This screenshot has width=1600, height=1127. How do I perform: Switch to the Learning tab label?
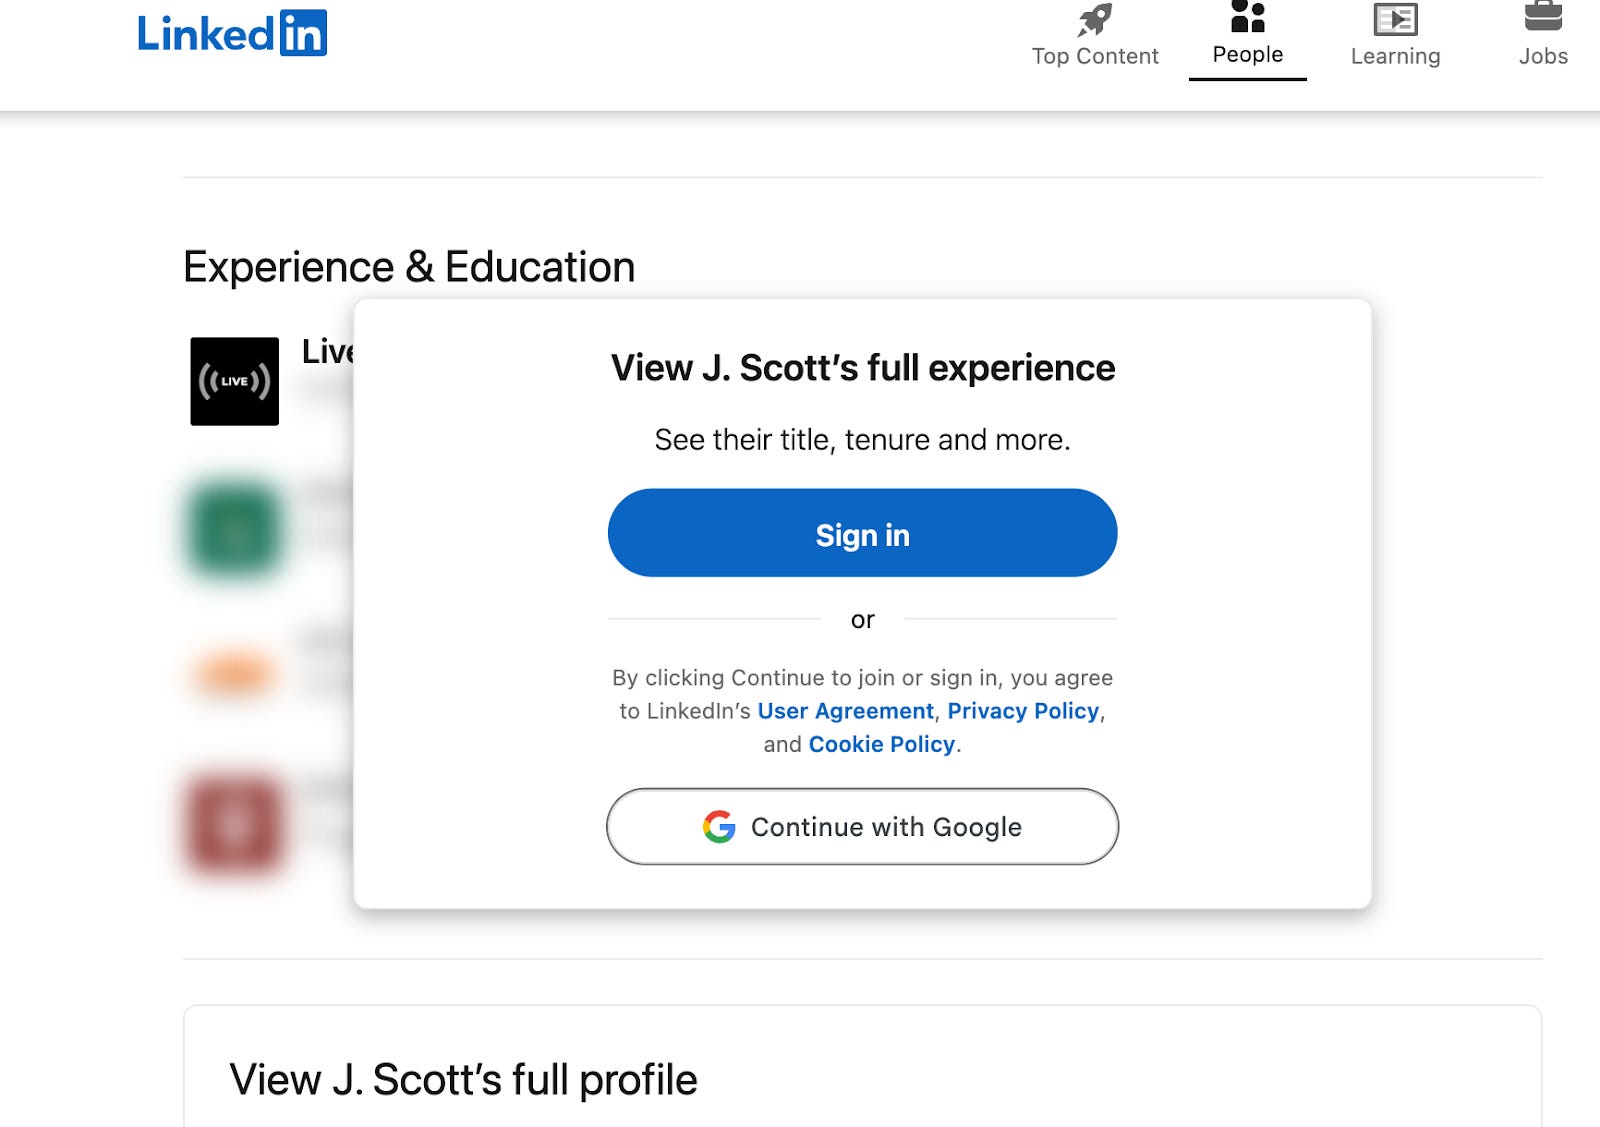1395,56
